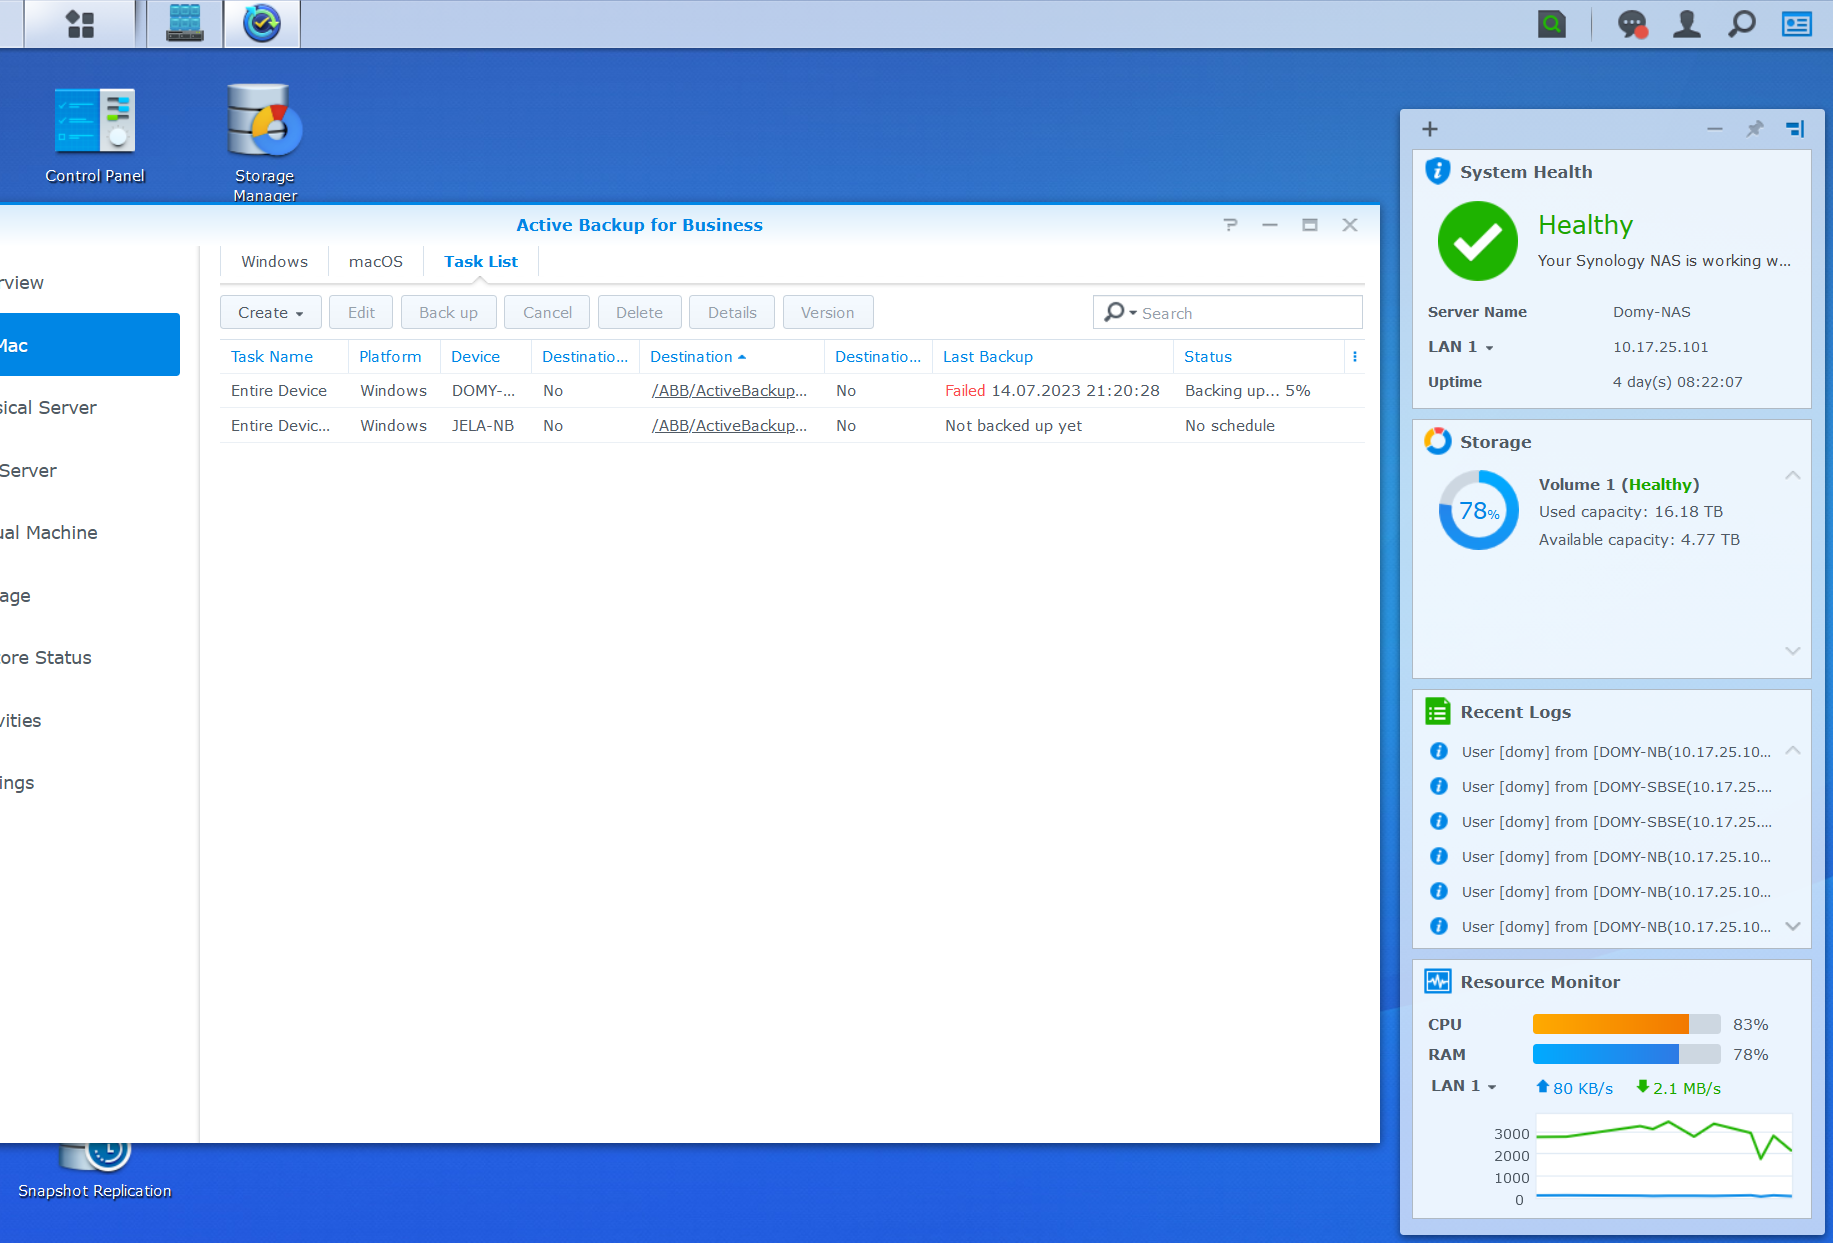Viewport: 1833px width, 1243px height.
Task: Open task list column options menu
Action: click(x=1355, y=357)
